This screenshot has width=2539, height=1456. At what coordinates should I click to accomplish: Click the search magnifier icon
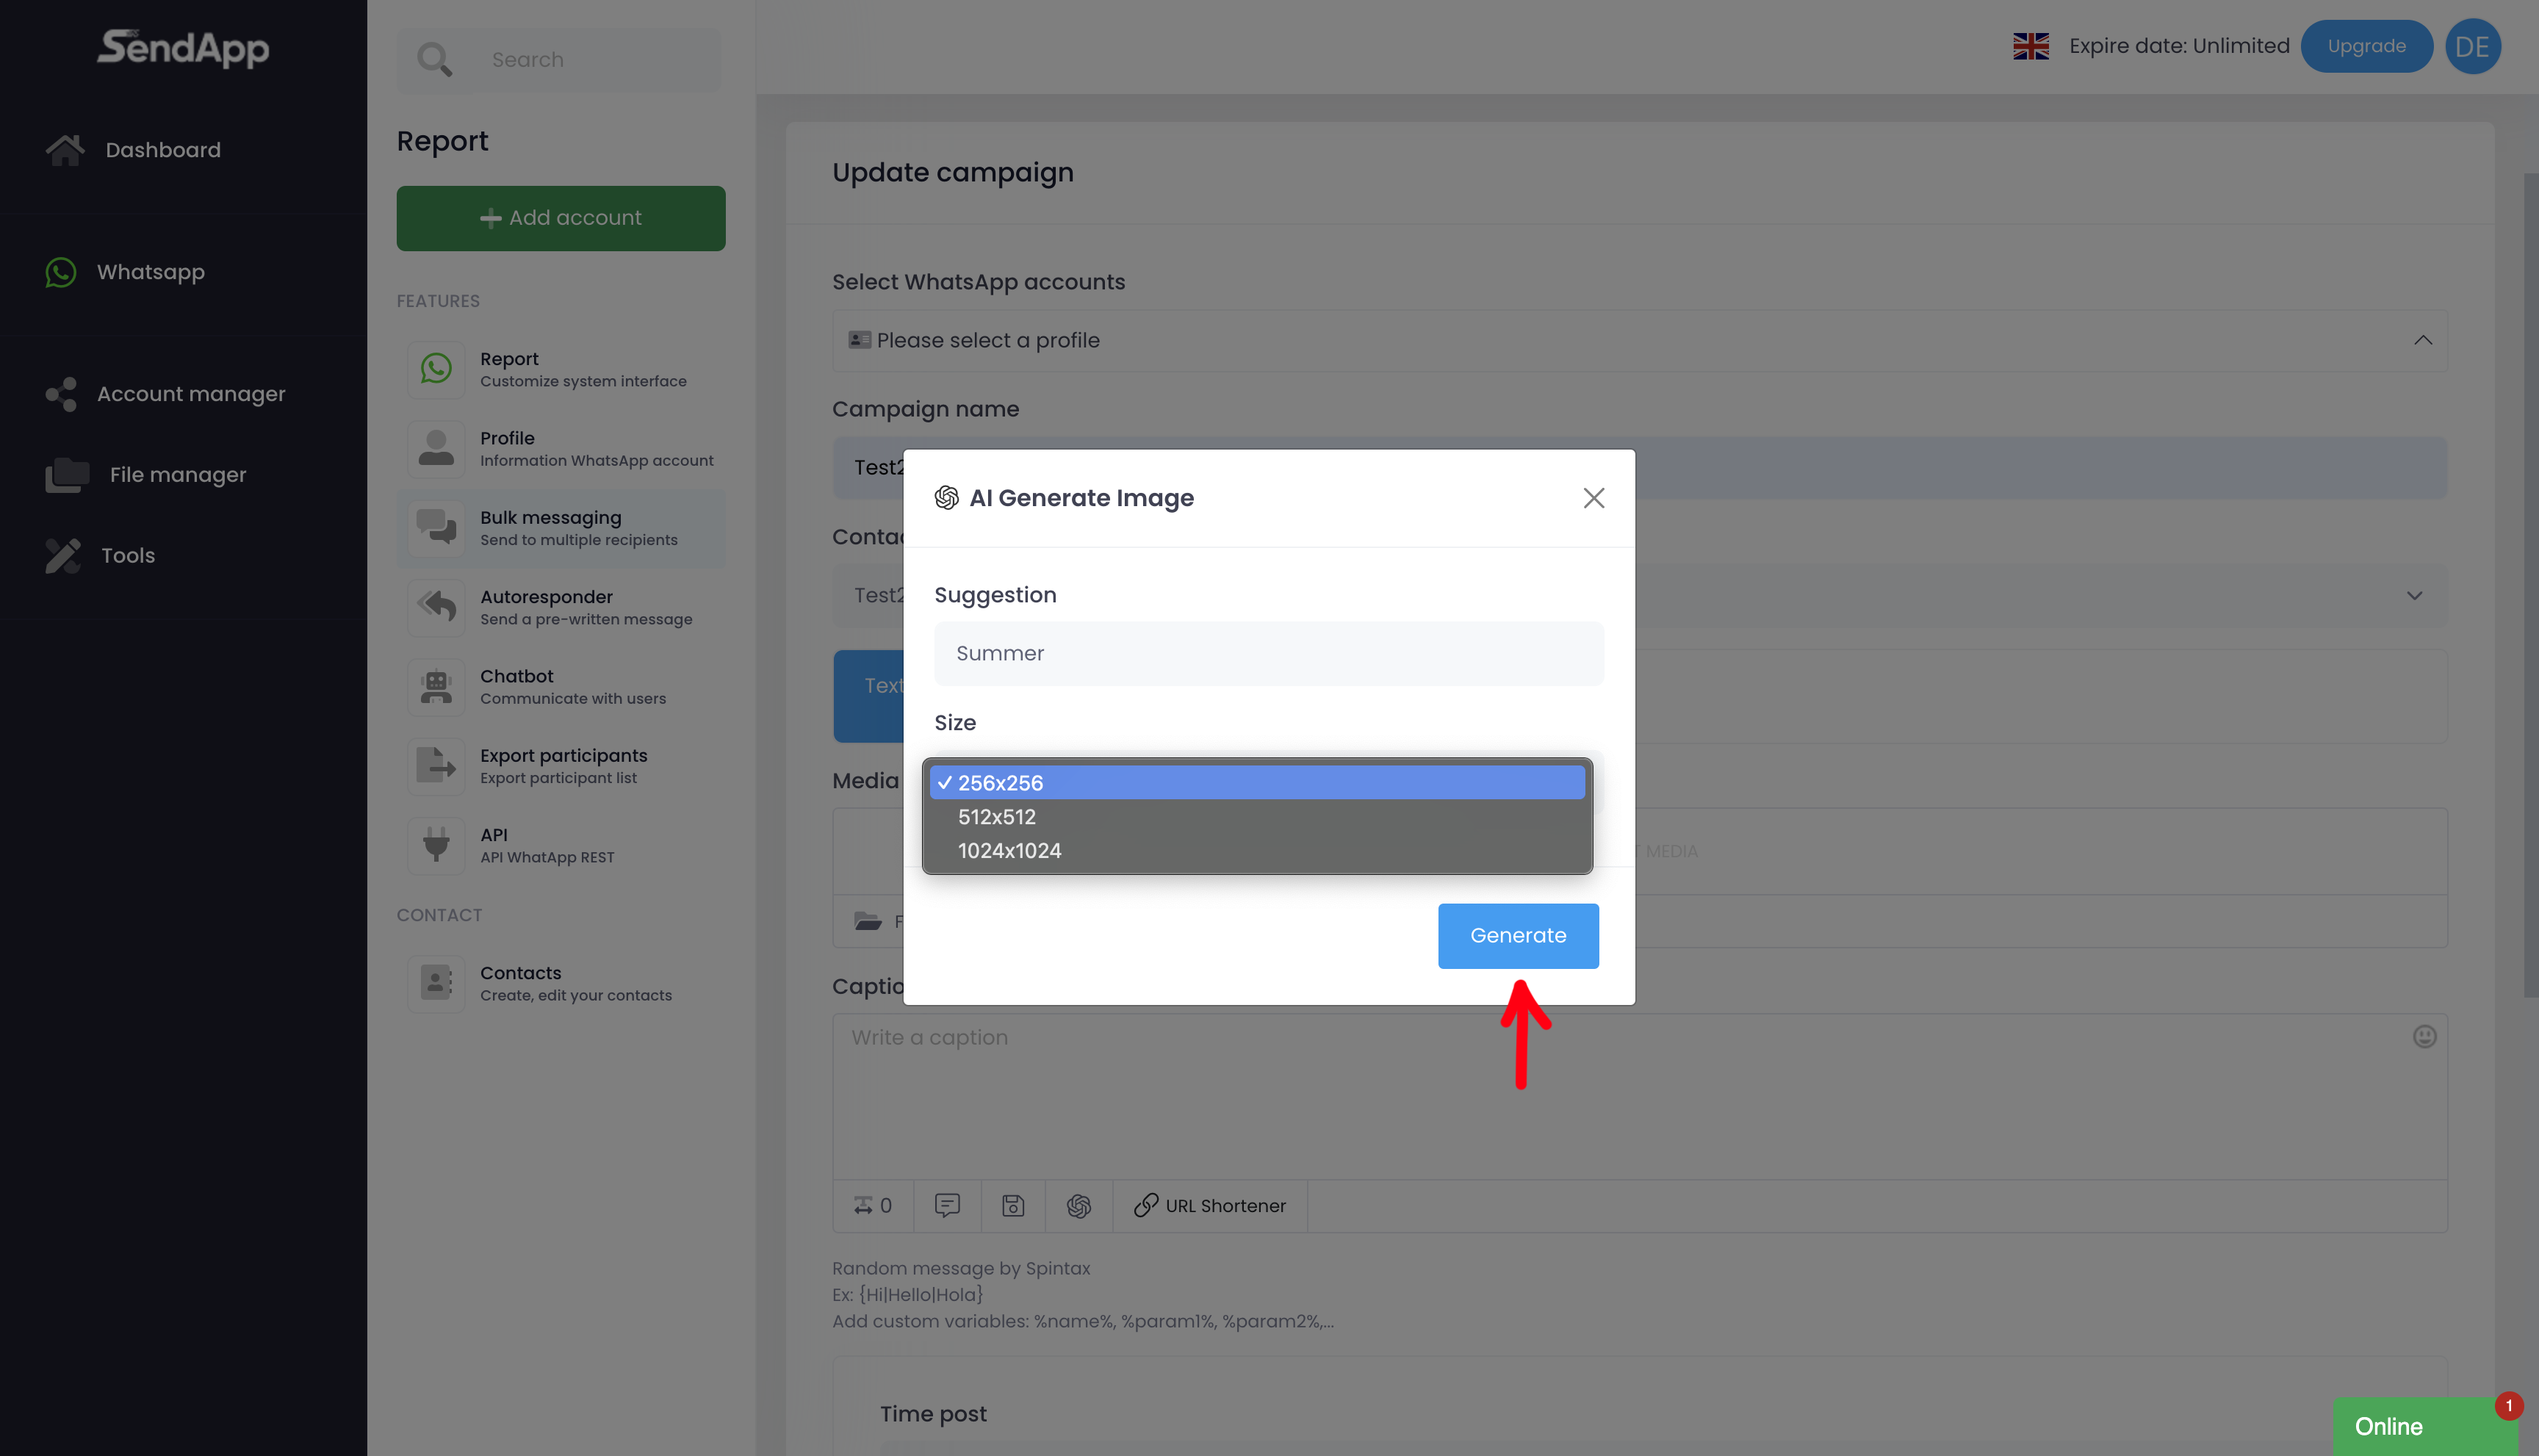tap(434, 60)
